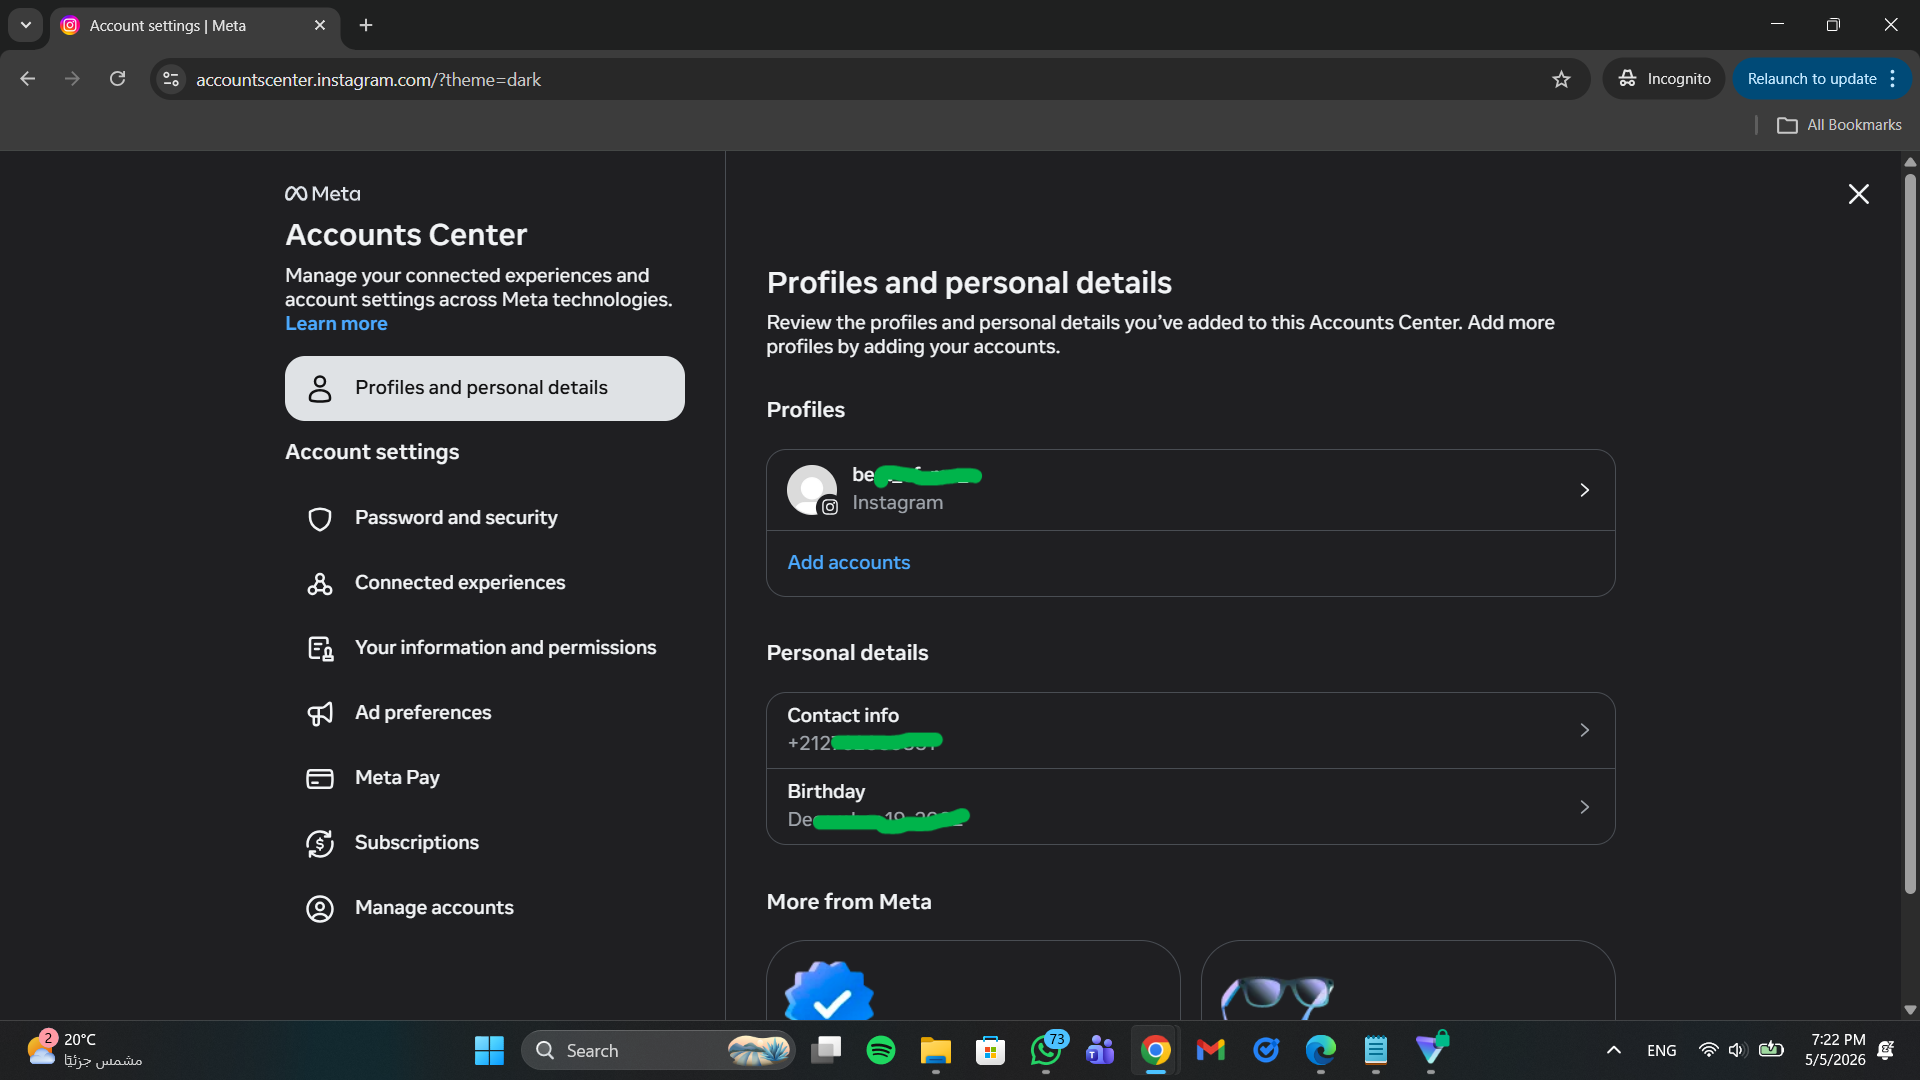Open All Bookmarks folder
Viewport: 1920px width, 1080px height.
(1839, 125)
